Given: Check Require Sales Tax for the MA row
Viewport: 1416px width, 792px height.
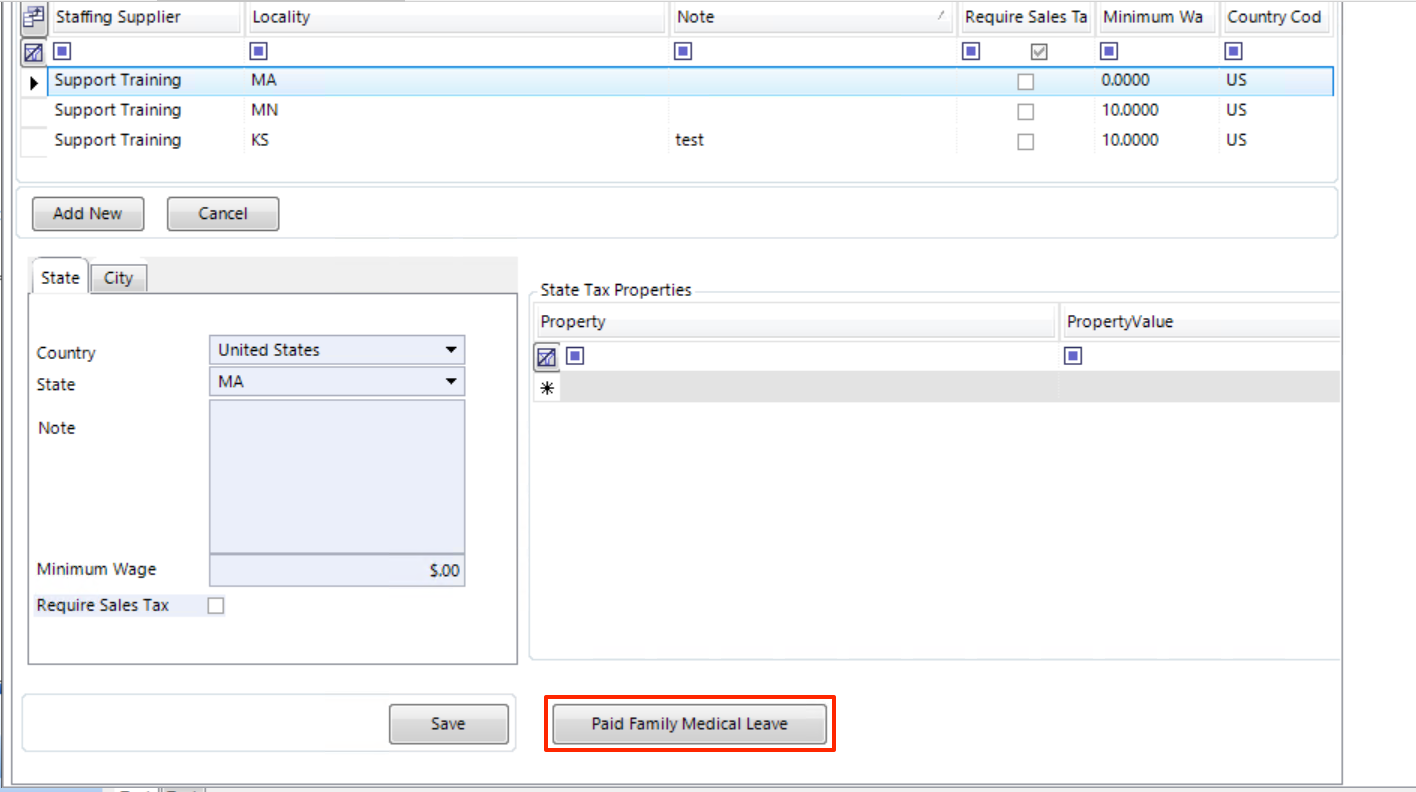Looking at the screenshot, I should (1025, 82).
